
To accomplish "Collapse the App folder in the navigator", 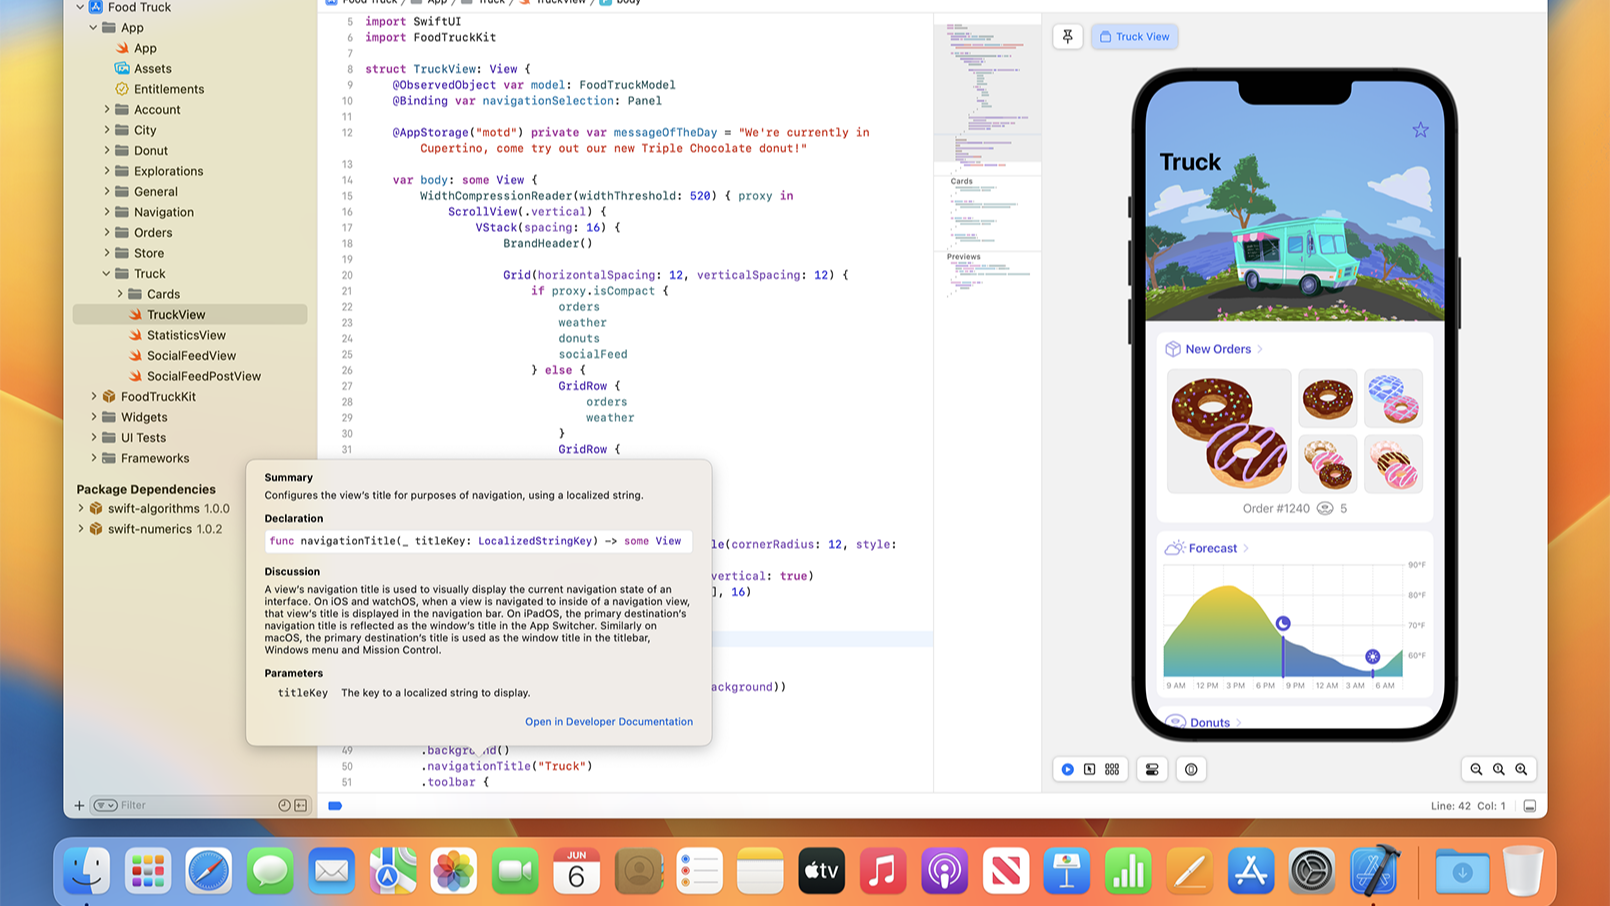I will 91,27.
